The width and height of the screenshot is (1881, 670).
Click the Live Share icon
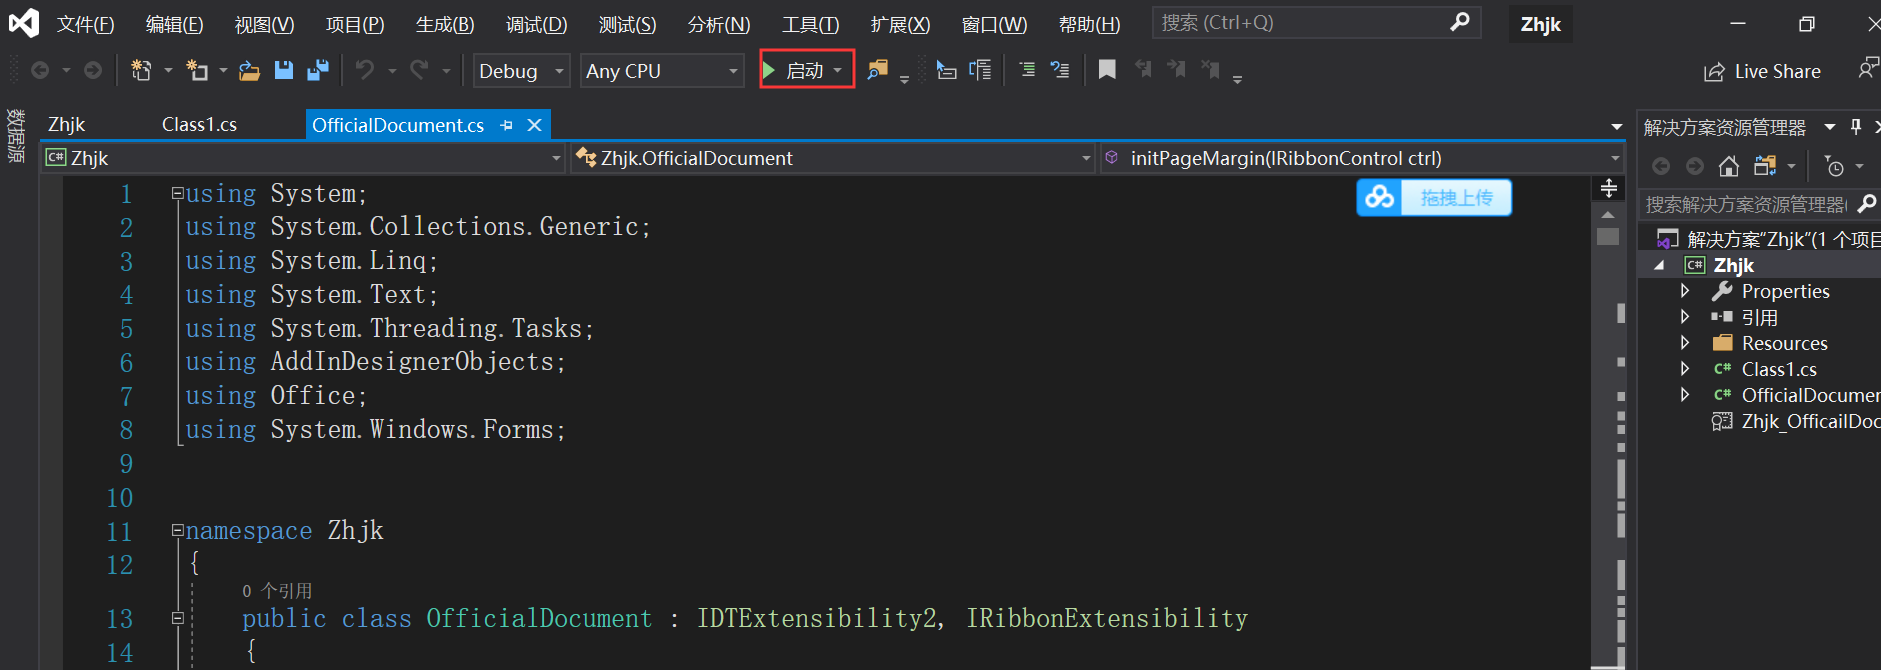point(1714,72)
